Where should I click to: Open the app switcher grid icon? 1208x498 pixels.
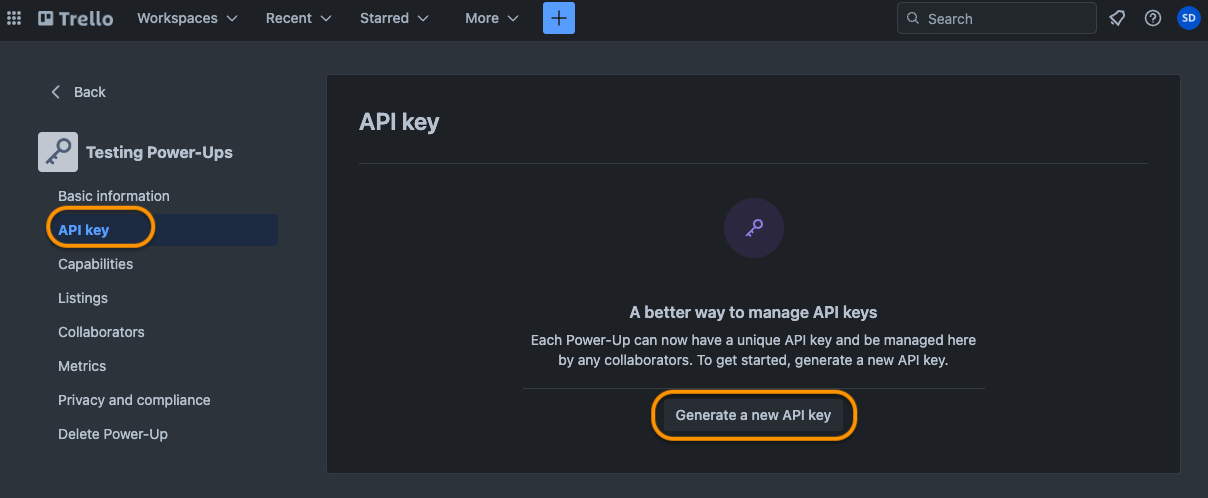pyautogui.click(x=14, y=18)
